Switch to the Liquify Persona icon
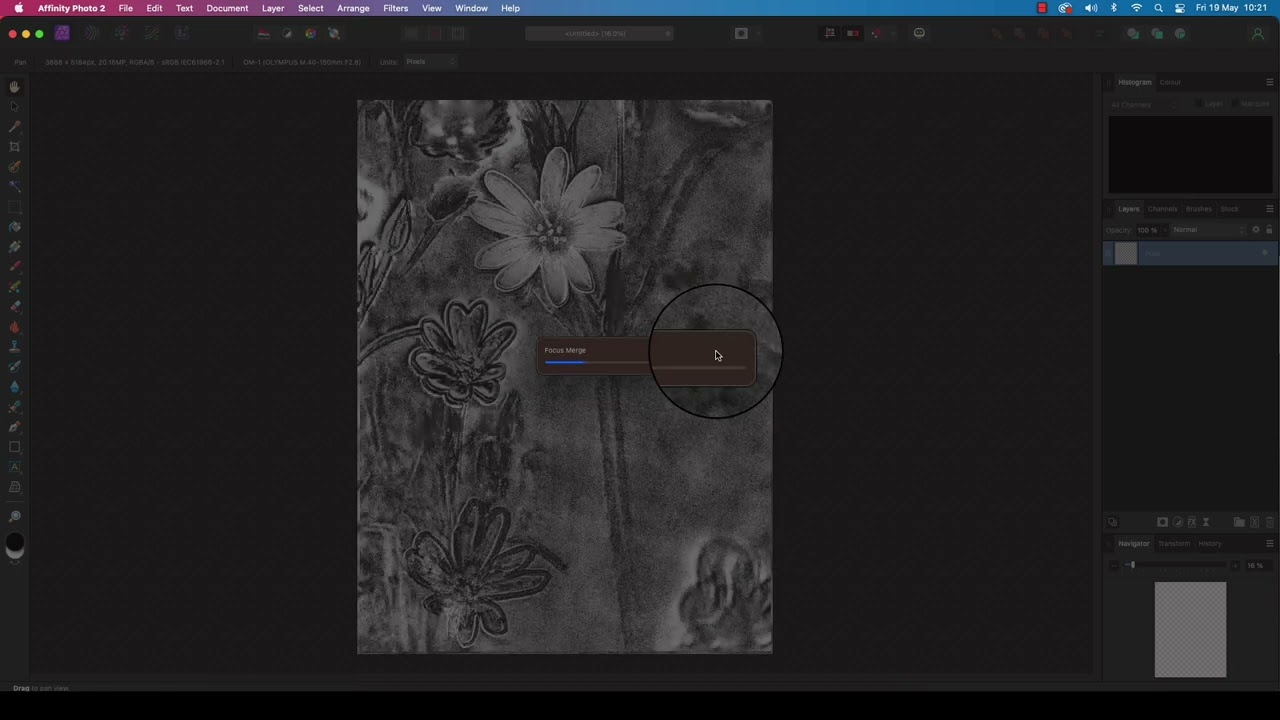This screenshot has height=720, width=1280. click(x=91, y=33)
